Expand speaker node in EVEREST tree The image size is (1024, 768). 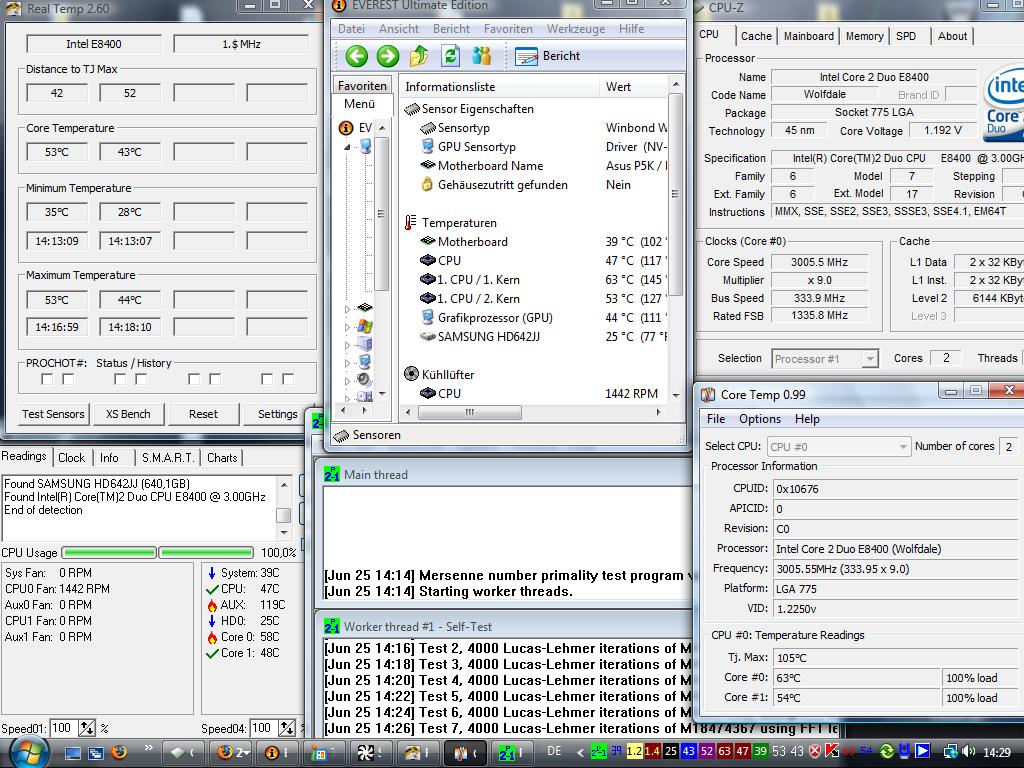pyautogui.click(x=347, y=380)
